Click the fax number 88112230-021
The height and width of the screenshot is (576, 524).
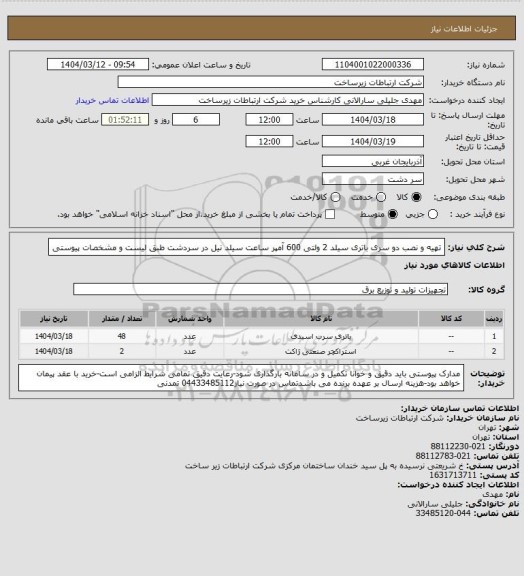click(x=458, y=446)
